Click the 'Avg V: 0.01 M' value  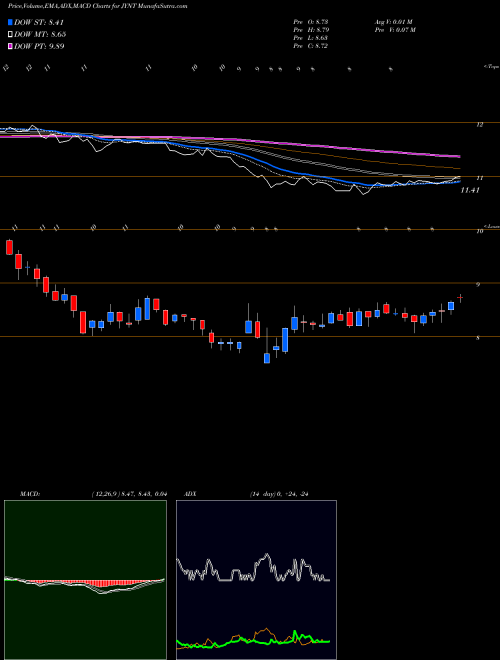point(395,22)
